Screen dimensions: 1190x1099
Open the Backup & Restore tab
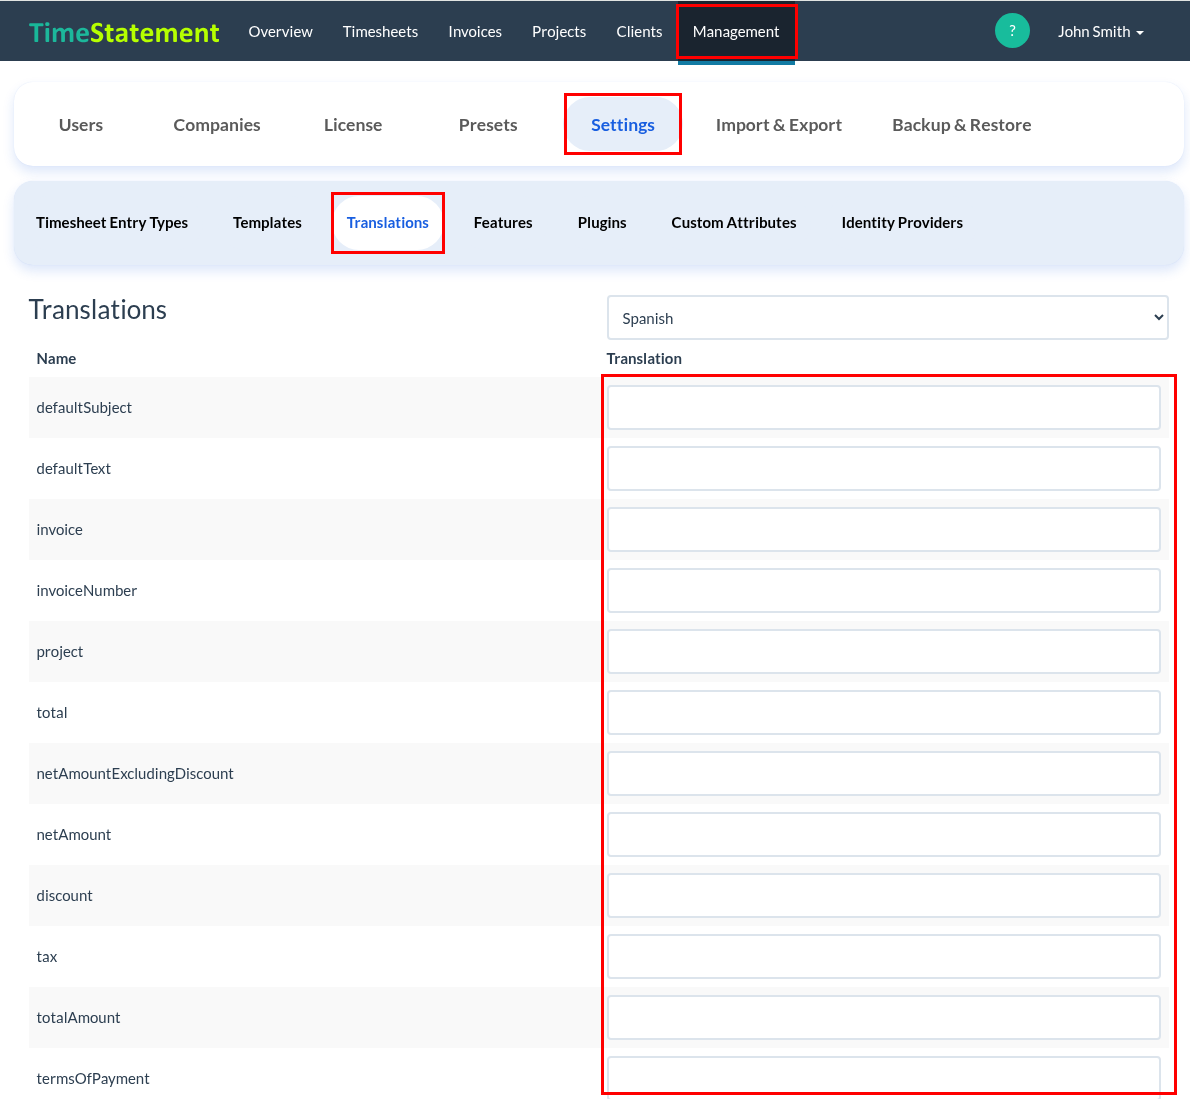coord(962,124)
